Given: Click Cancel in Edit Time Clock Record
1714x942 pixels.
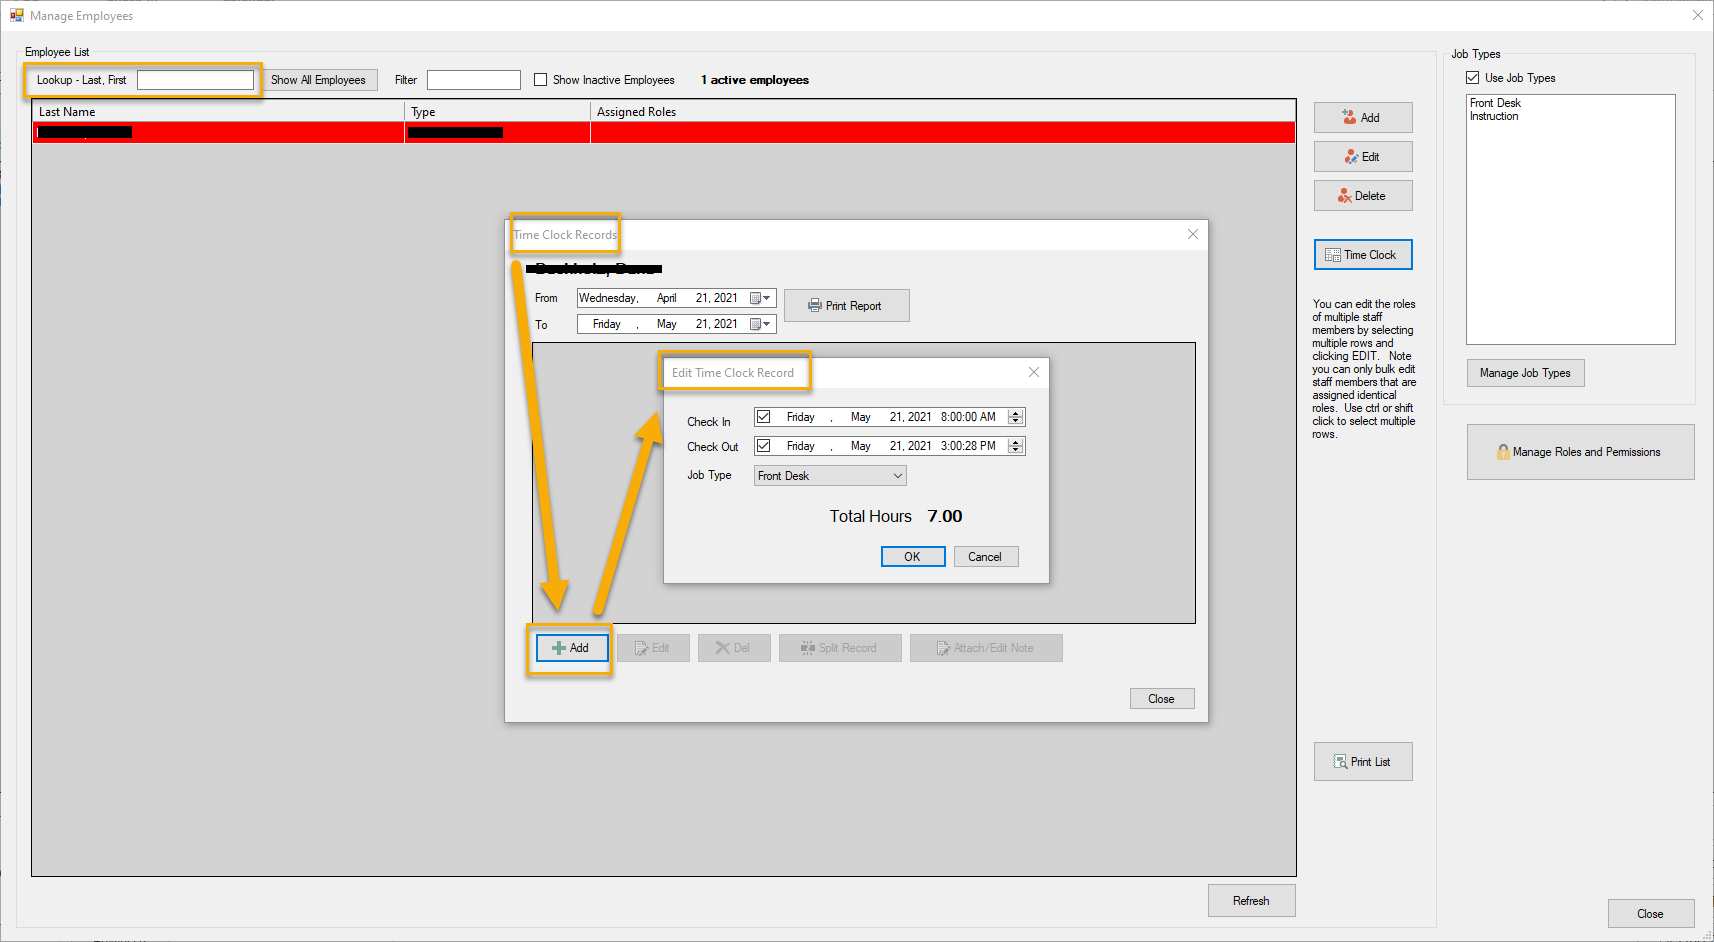Looking at the screenshot, I should tap(985, 557).
